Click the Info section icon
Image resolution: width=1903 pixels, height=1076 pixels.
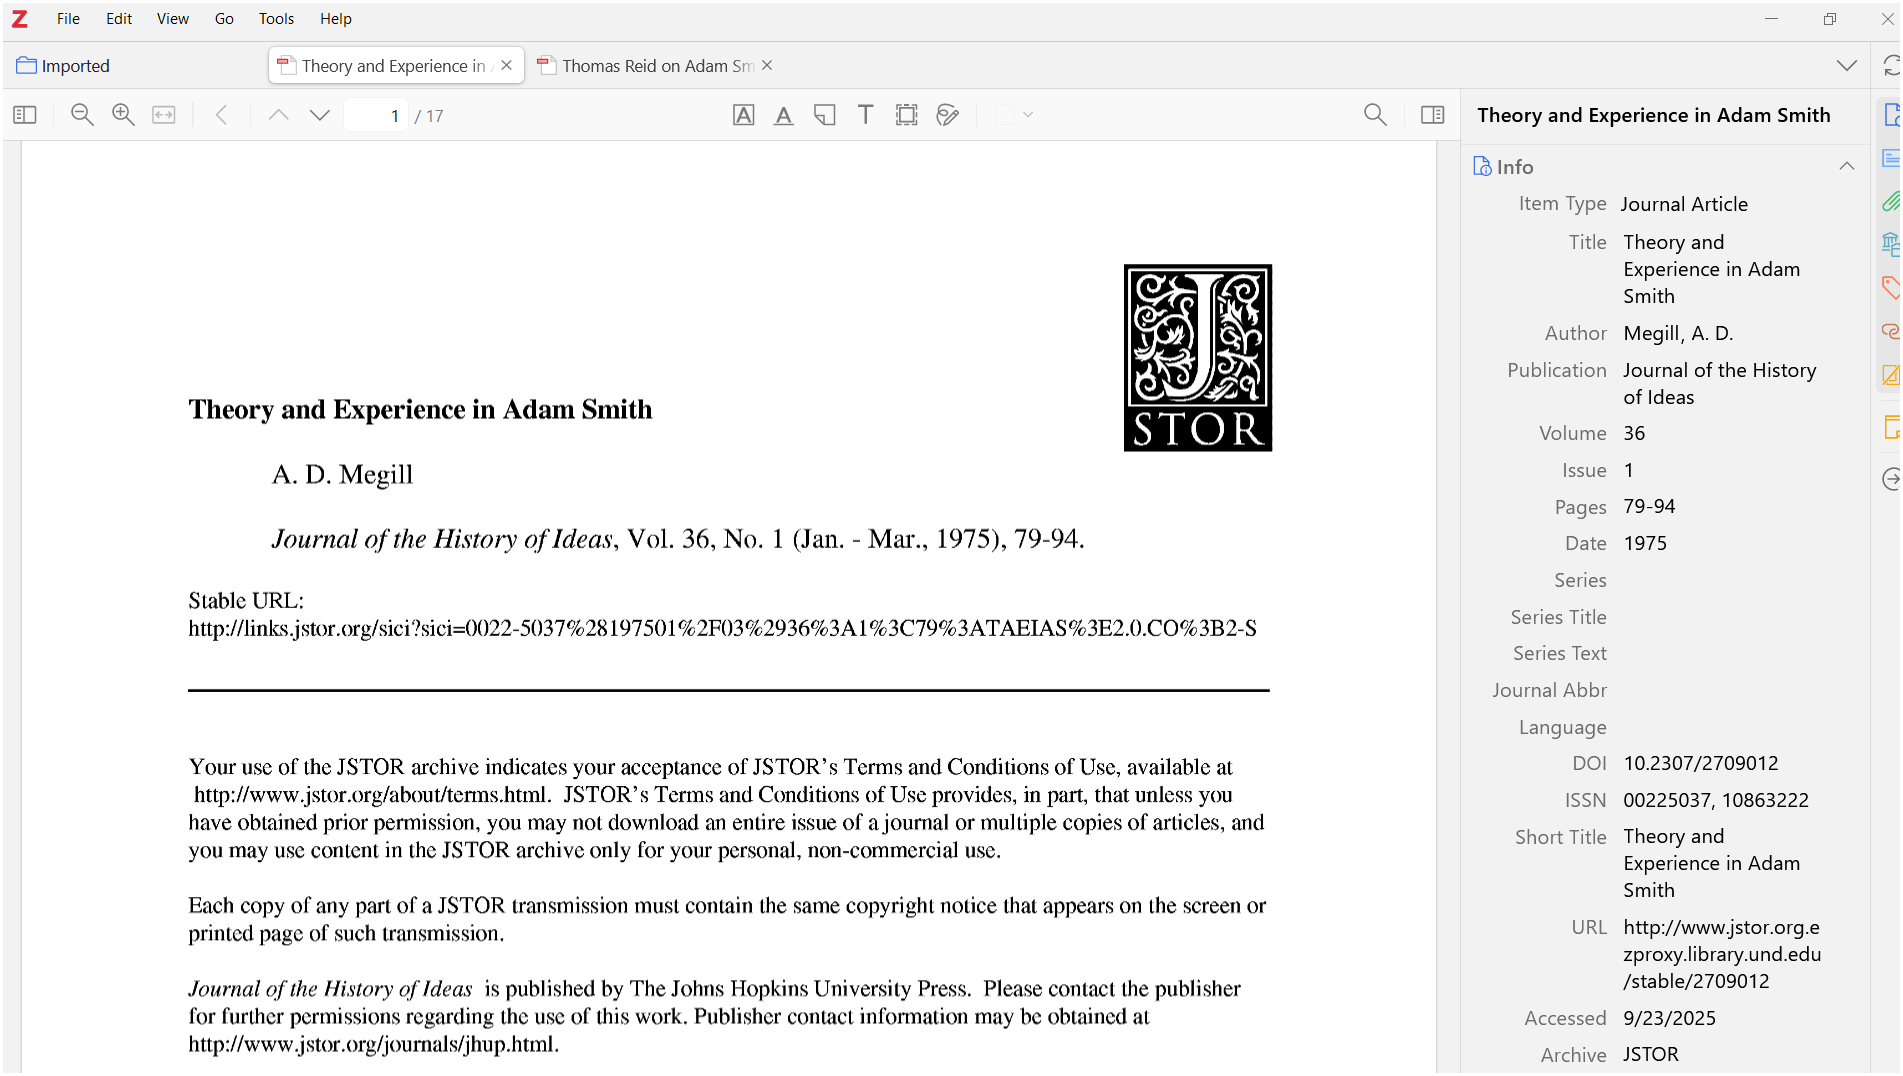(x=1482, y=166)
